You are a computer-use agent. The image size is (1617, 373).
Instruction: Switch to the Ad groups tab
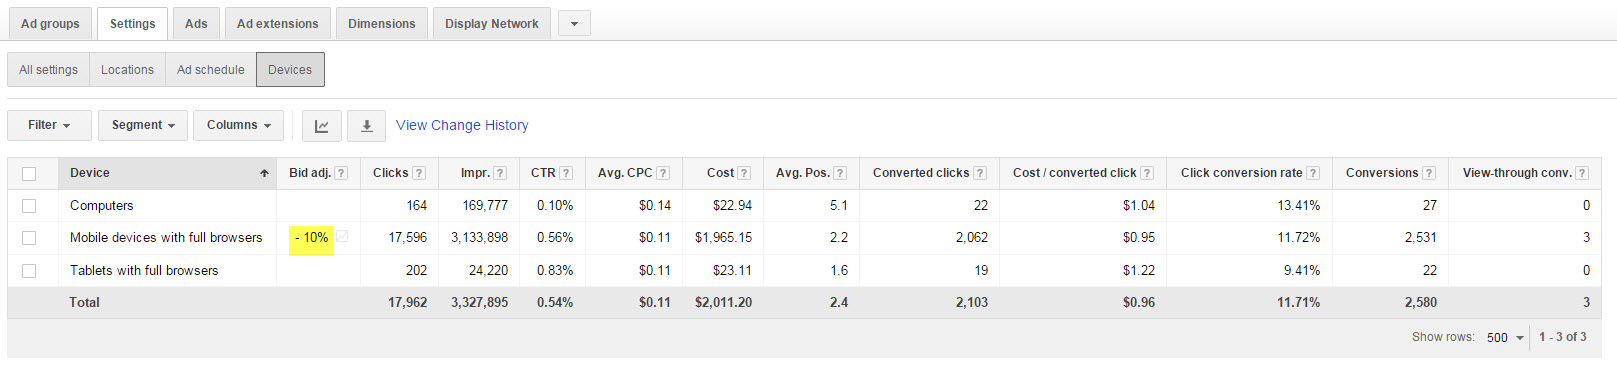(50, 24)
